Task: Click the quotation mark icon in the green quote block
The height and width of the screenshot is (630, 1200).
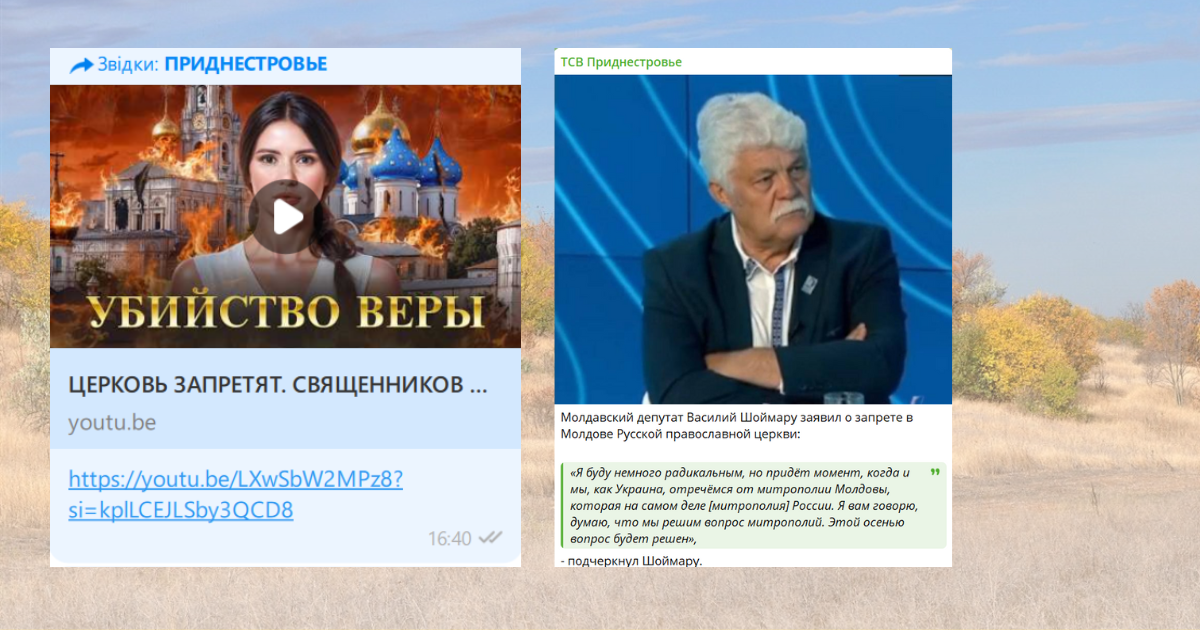Action: click(x=935, y=473)
